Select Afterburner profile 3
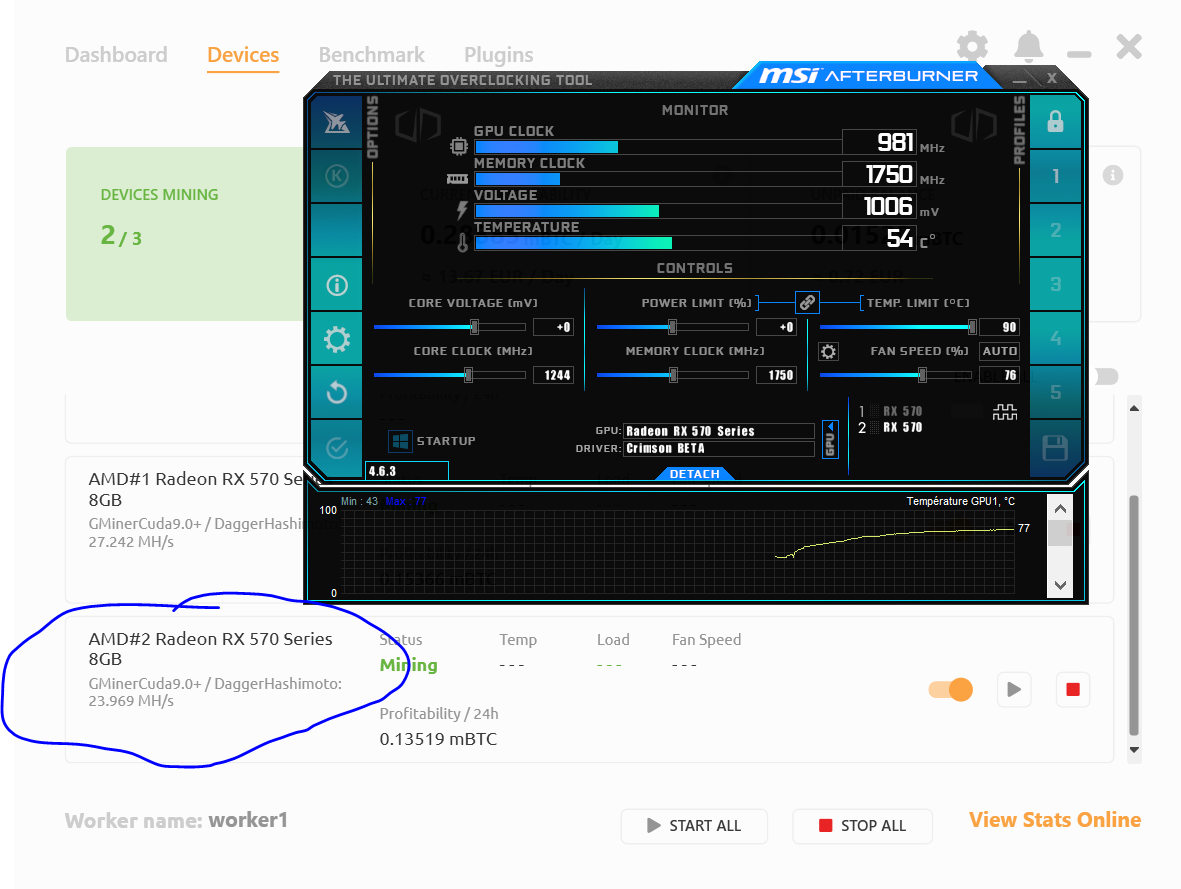This screenshot has width=1181, height=889. 1055,285
